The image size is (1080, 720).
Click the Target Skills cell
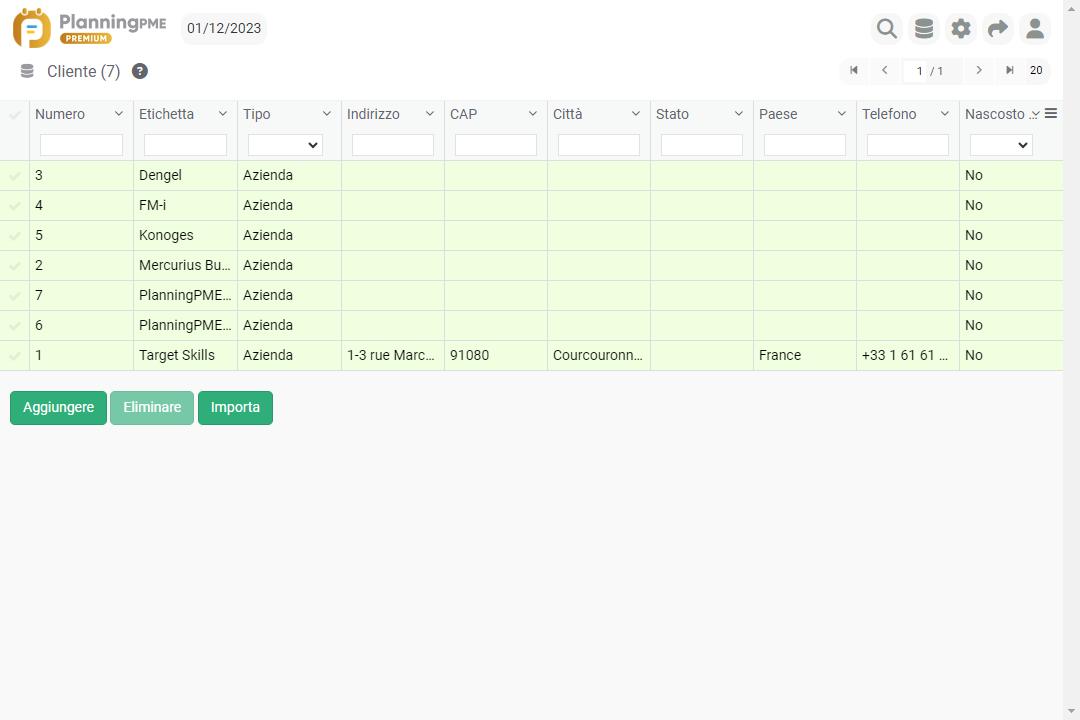coord(185,356)
